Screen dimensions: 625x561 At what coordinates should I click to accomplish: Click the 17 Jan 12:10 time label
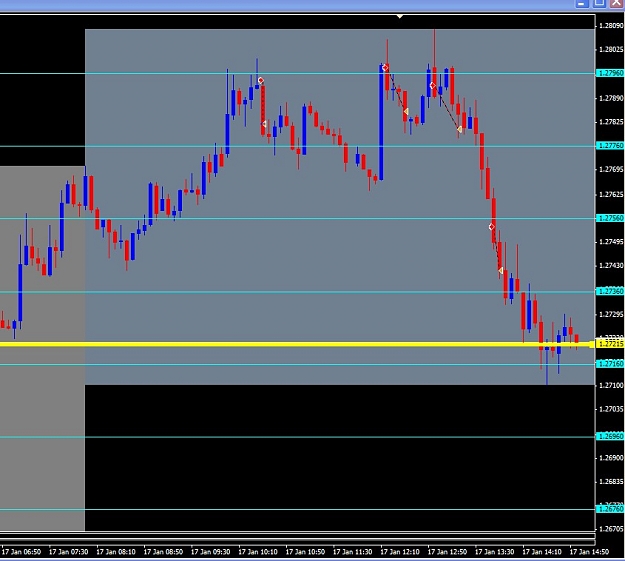click(400, 552)
